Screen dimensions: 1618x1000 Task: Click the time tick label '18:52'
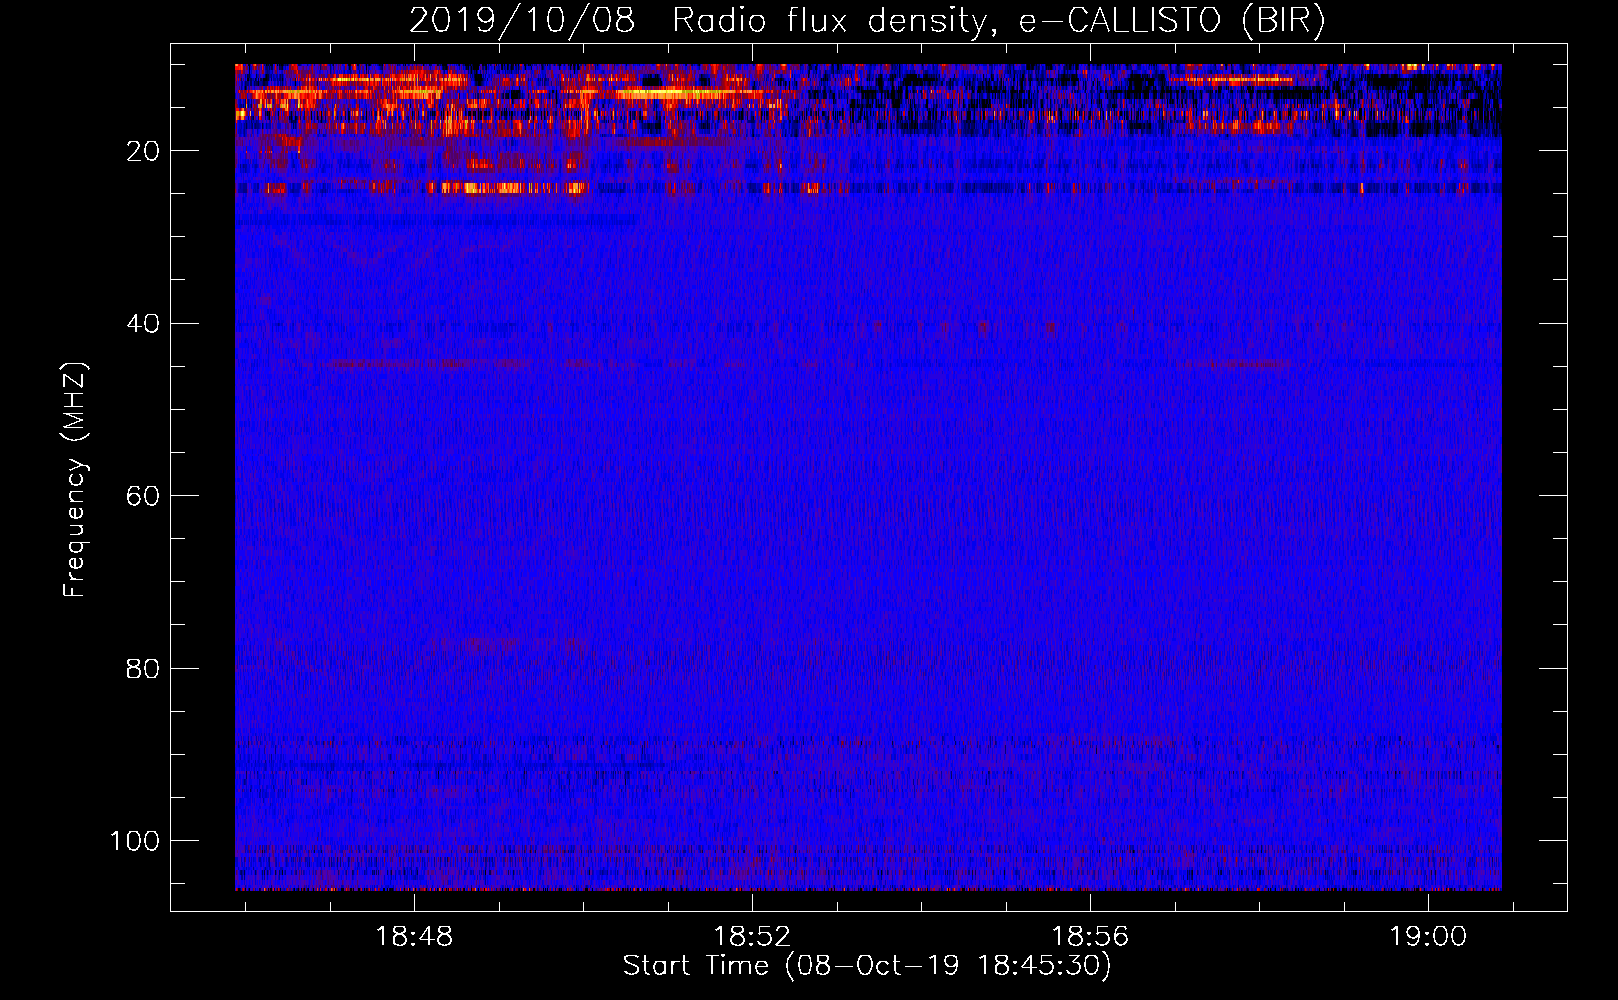coord(751,937)
